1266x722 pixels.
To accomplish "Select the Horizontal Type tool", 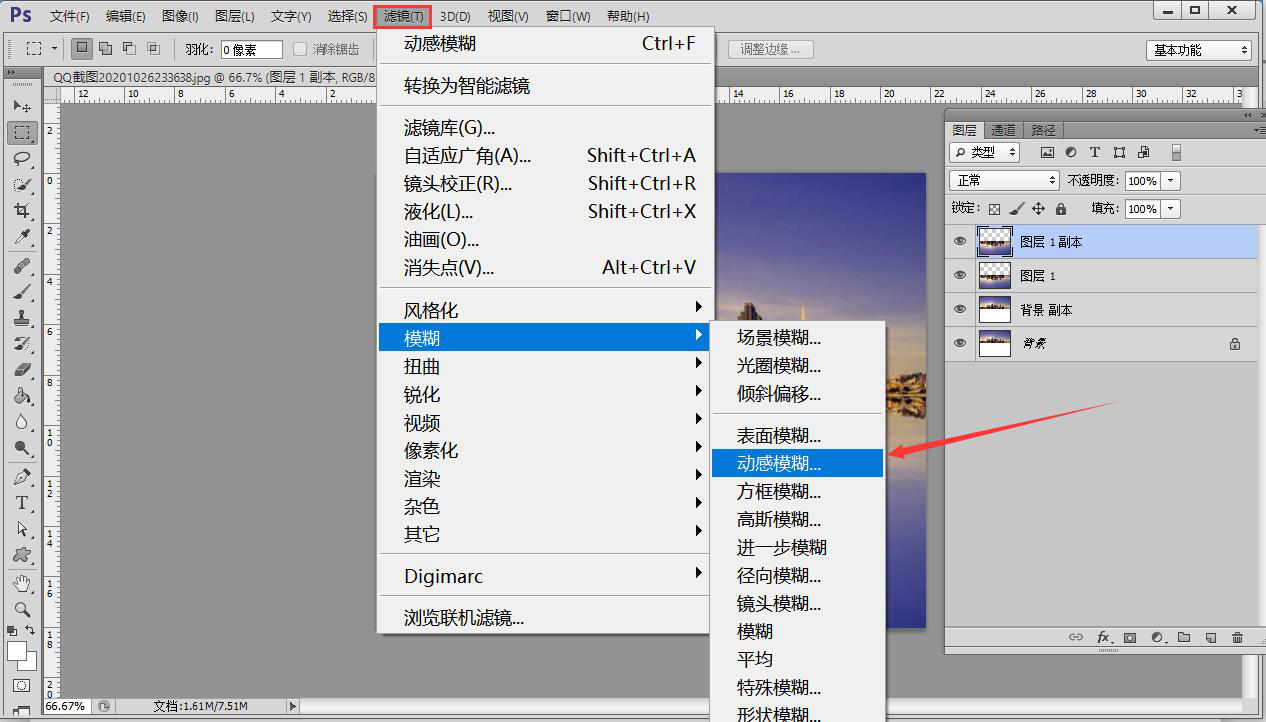I will click(22, 503).
